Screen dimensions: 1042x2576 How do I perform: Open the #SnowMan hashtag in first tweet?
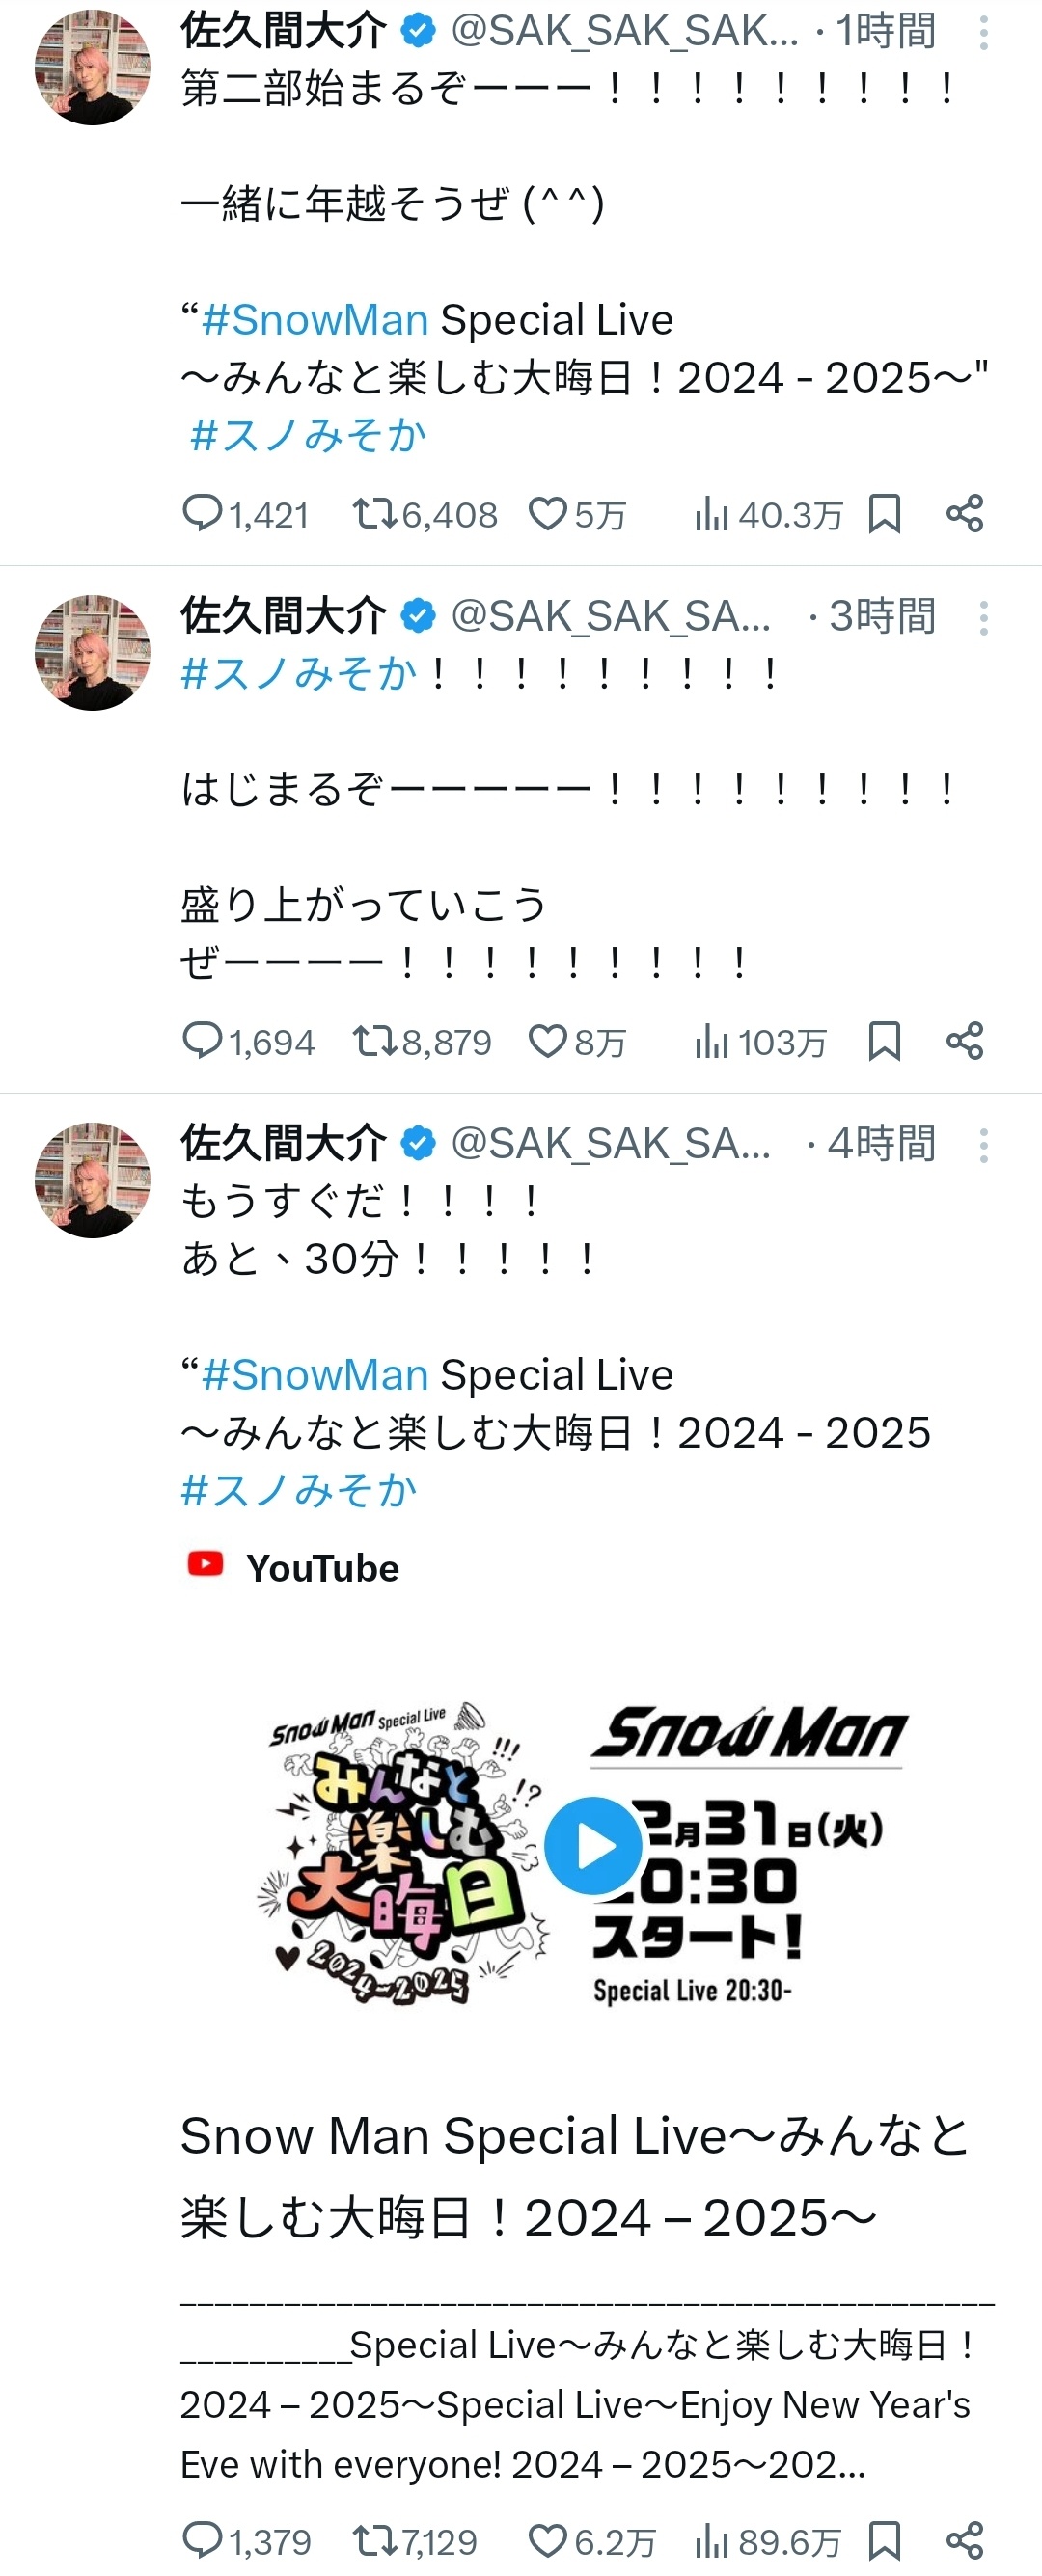click(x=315, y=320)
